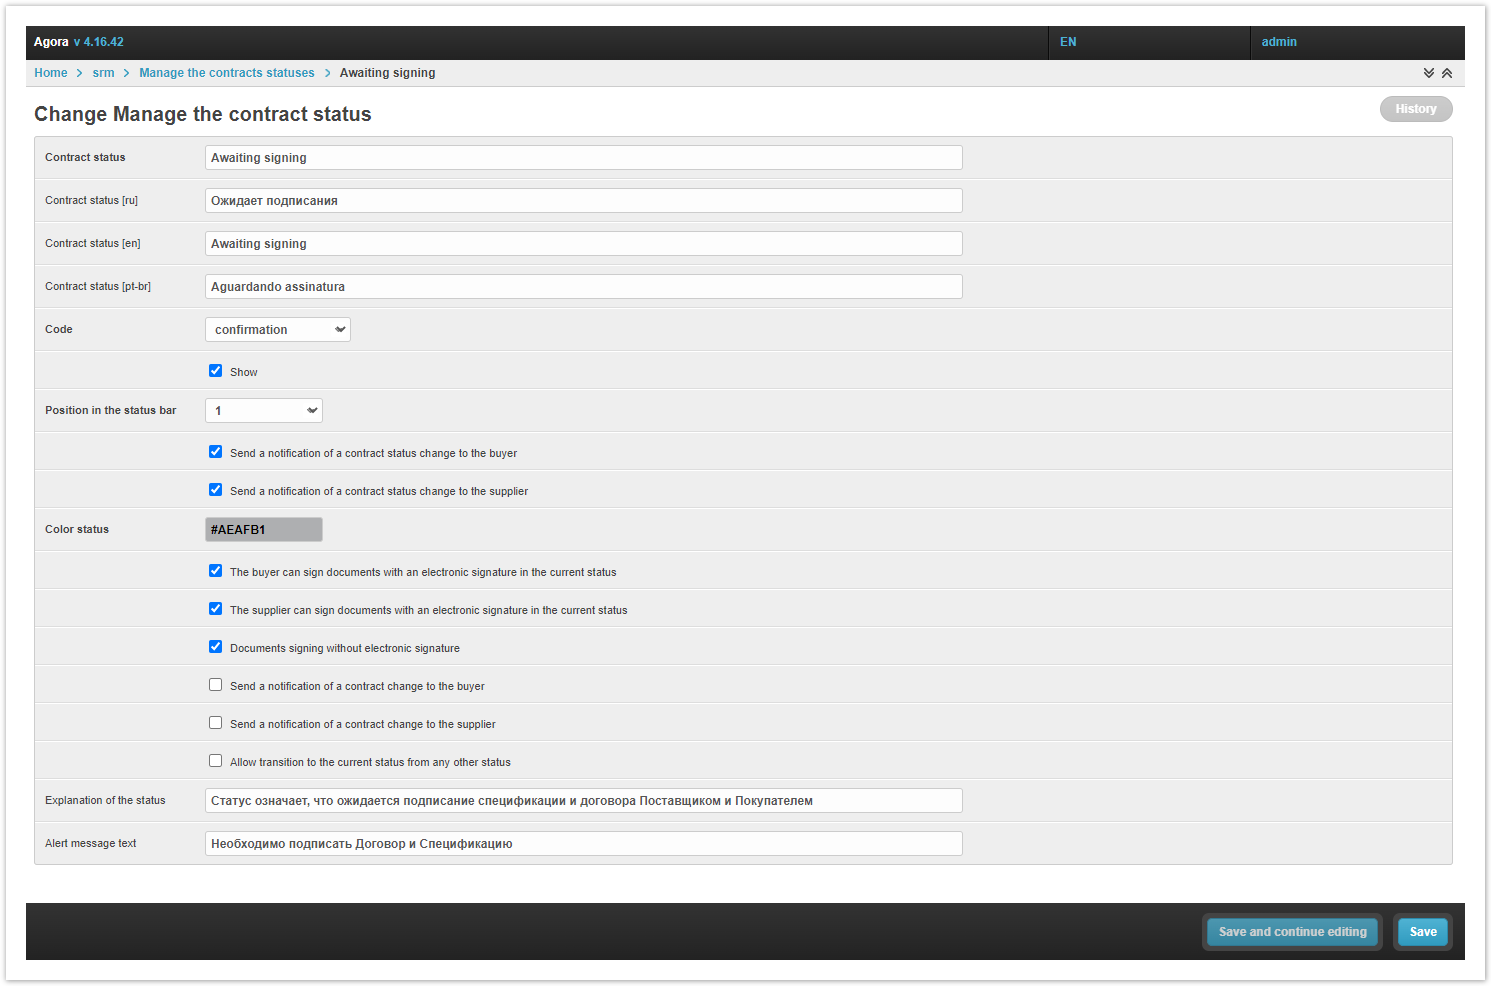Click the Contract status [pt-br] input field
Screen dimensions: 1491x986
click(583, 287)
